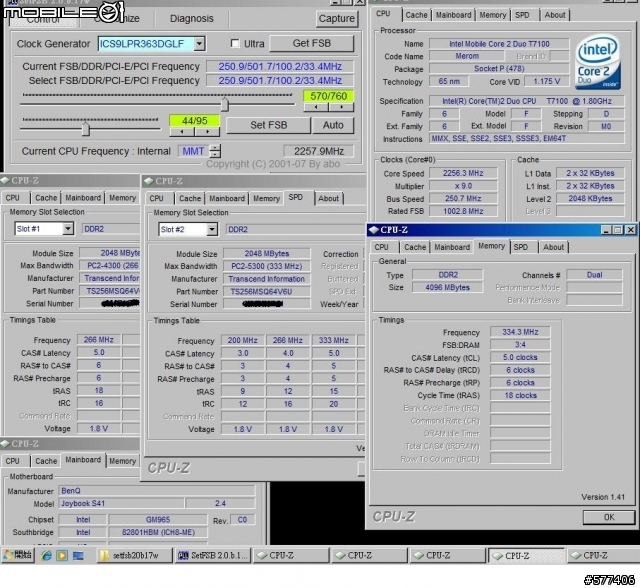Screen dimensions: 640x588
Task: Select About tab in the Memory timings window
Action: (553, 247)
